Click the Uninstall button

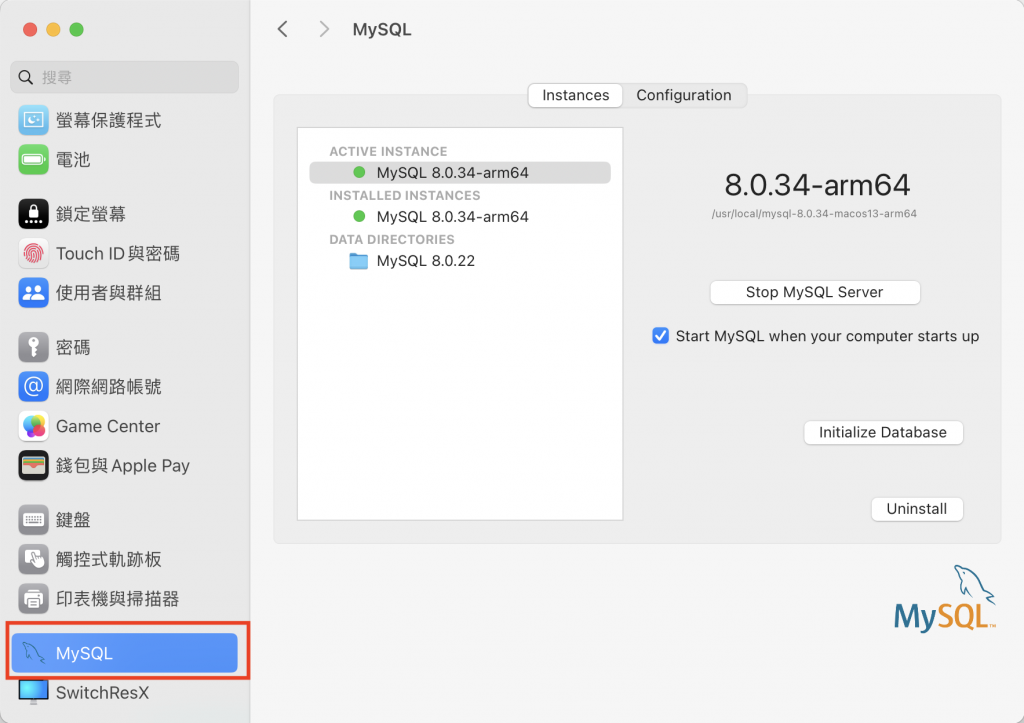pyautogui.click(x=917, y=509)
